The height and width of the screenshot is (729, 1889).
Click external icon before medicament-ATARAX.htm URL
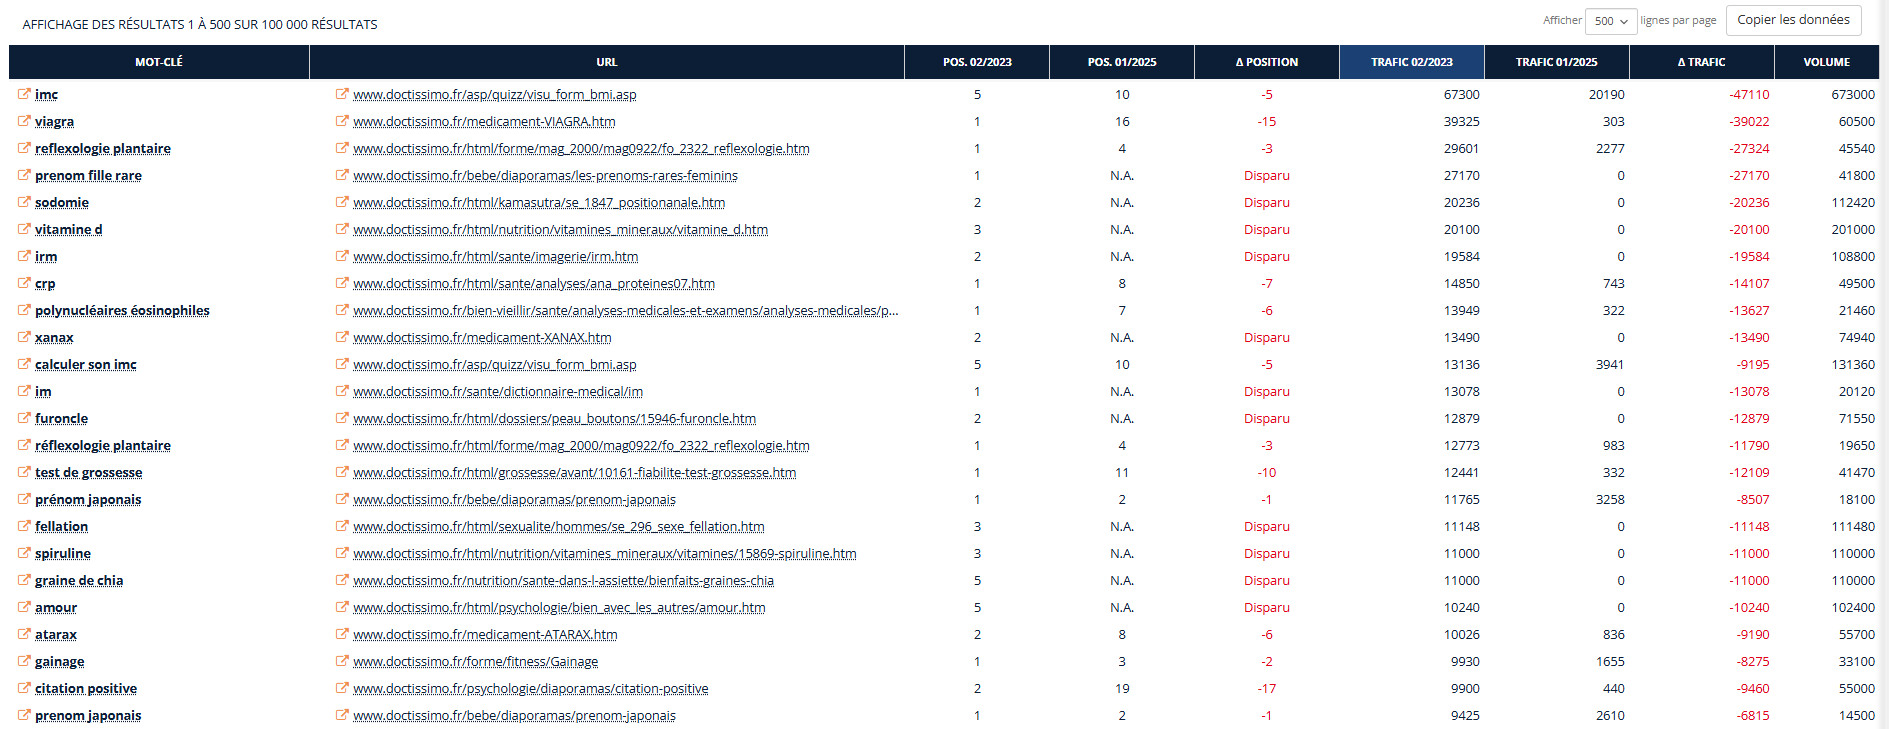pos(342,634)
